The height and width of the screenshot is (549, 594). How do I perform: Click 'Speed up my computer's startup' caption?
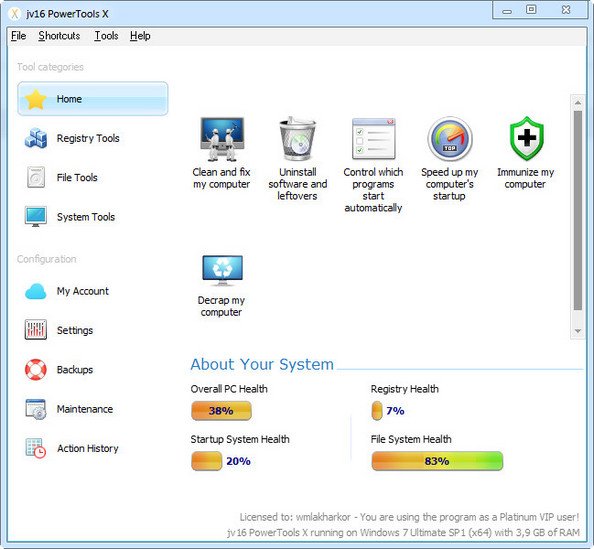coord(450,184)
